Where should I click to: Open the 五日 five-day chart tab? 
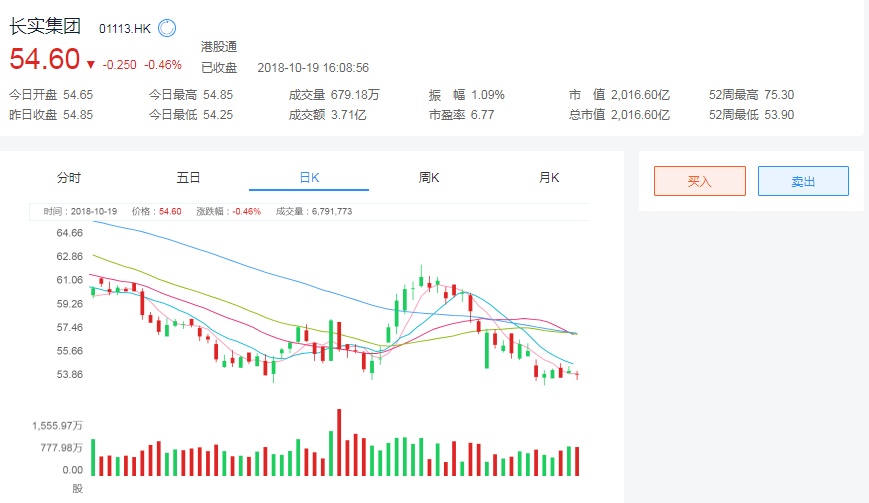(x=188, y=178)
